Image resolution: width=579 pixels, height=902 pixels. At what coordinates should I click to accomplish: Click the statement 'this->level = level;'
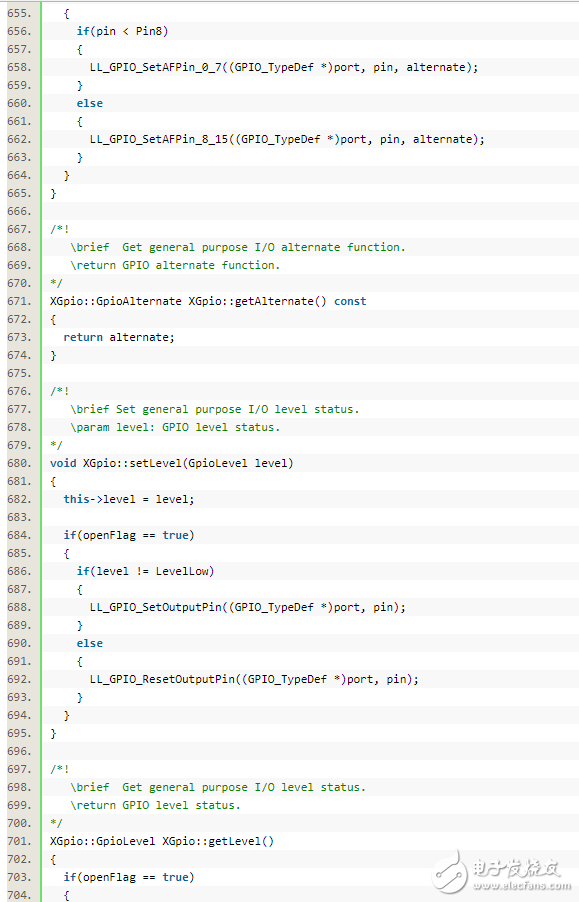(129, 499)
